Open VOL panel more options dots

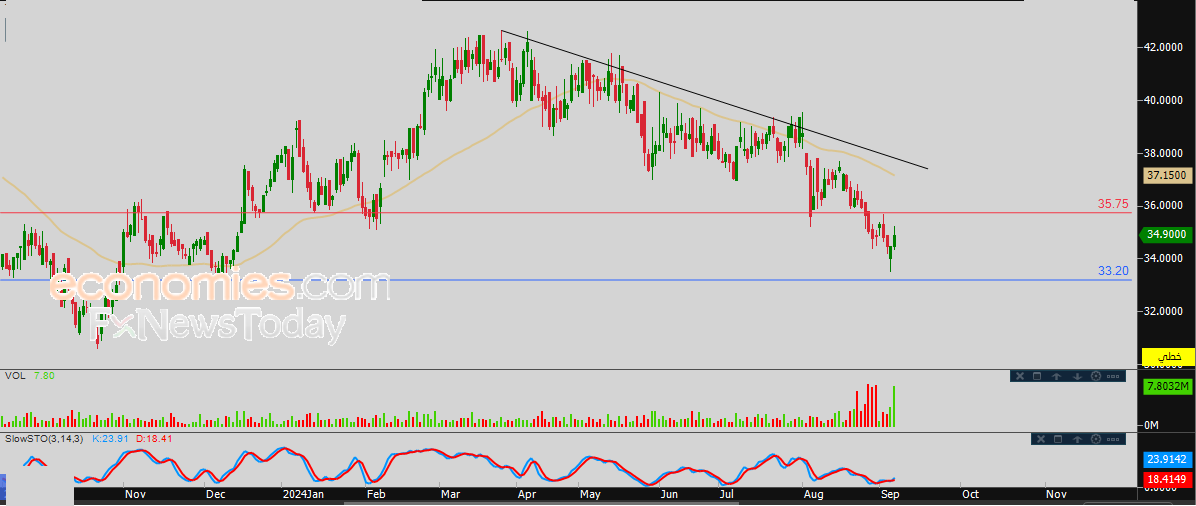(1113, 376)
